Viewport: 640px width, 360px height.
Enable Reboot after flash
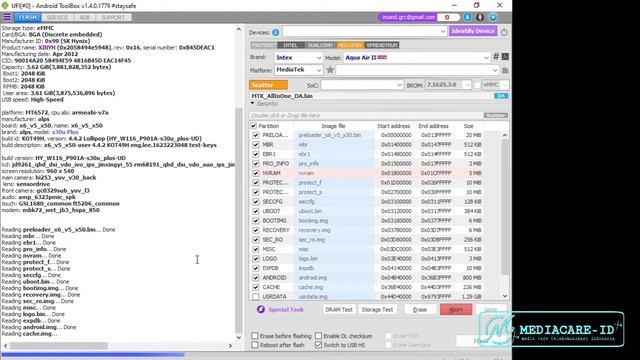pos(255,345)
